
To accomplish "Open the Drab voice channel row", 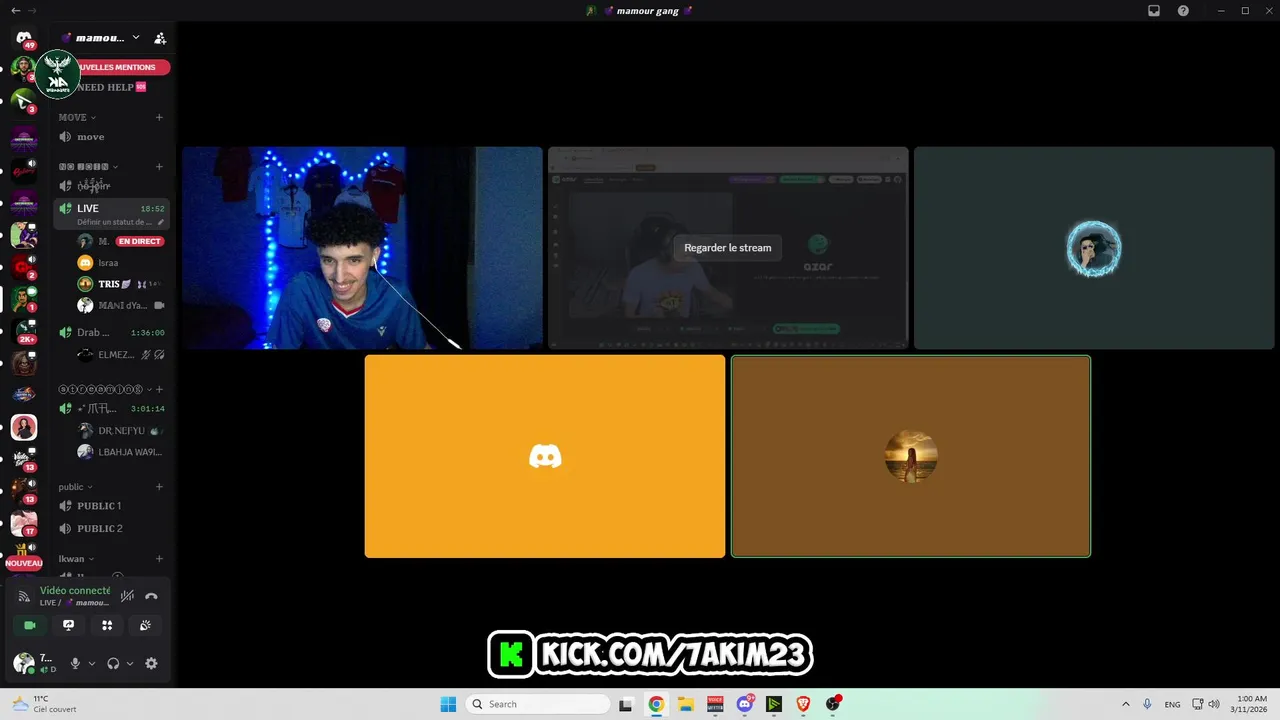I will (x=111, y=332).
